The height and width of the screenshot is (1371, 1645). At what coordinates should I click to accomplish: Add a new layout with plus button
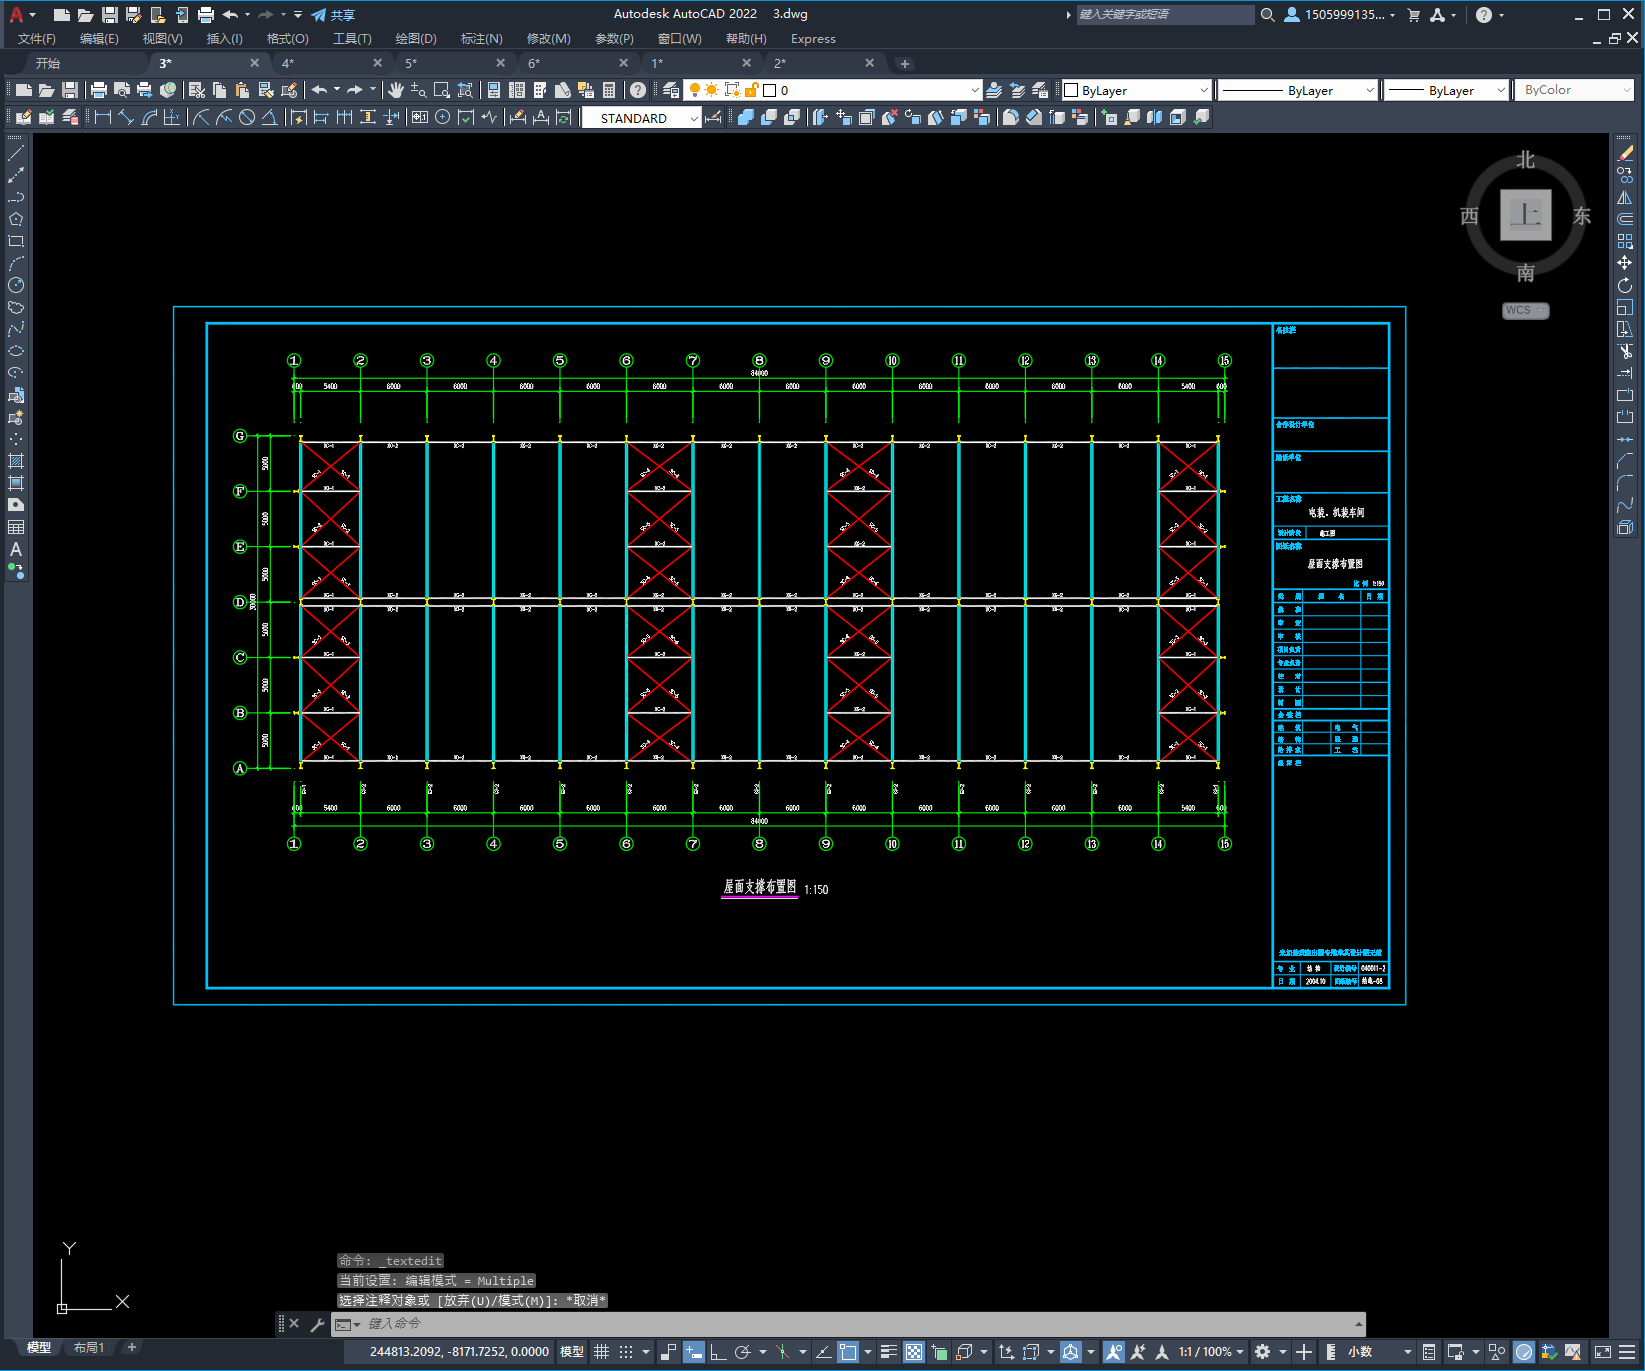click(131, 1348)
